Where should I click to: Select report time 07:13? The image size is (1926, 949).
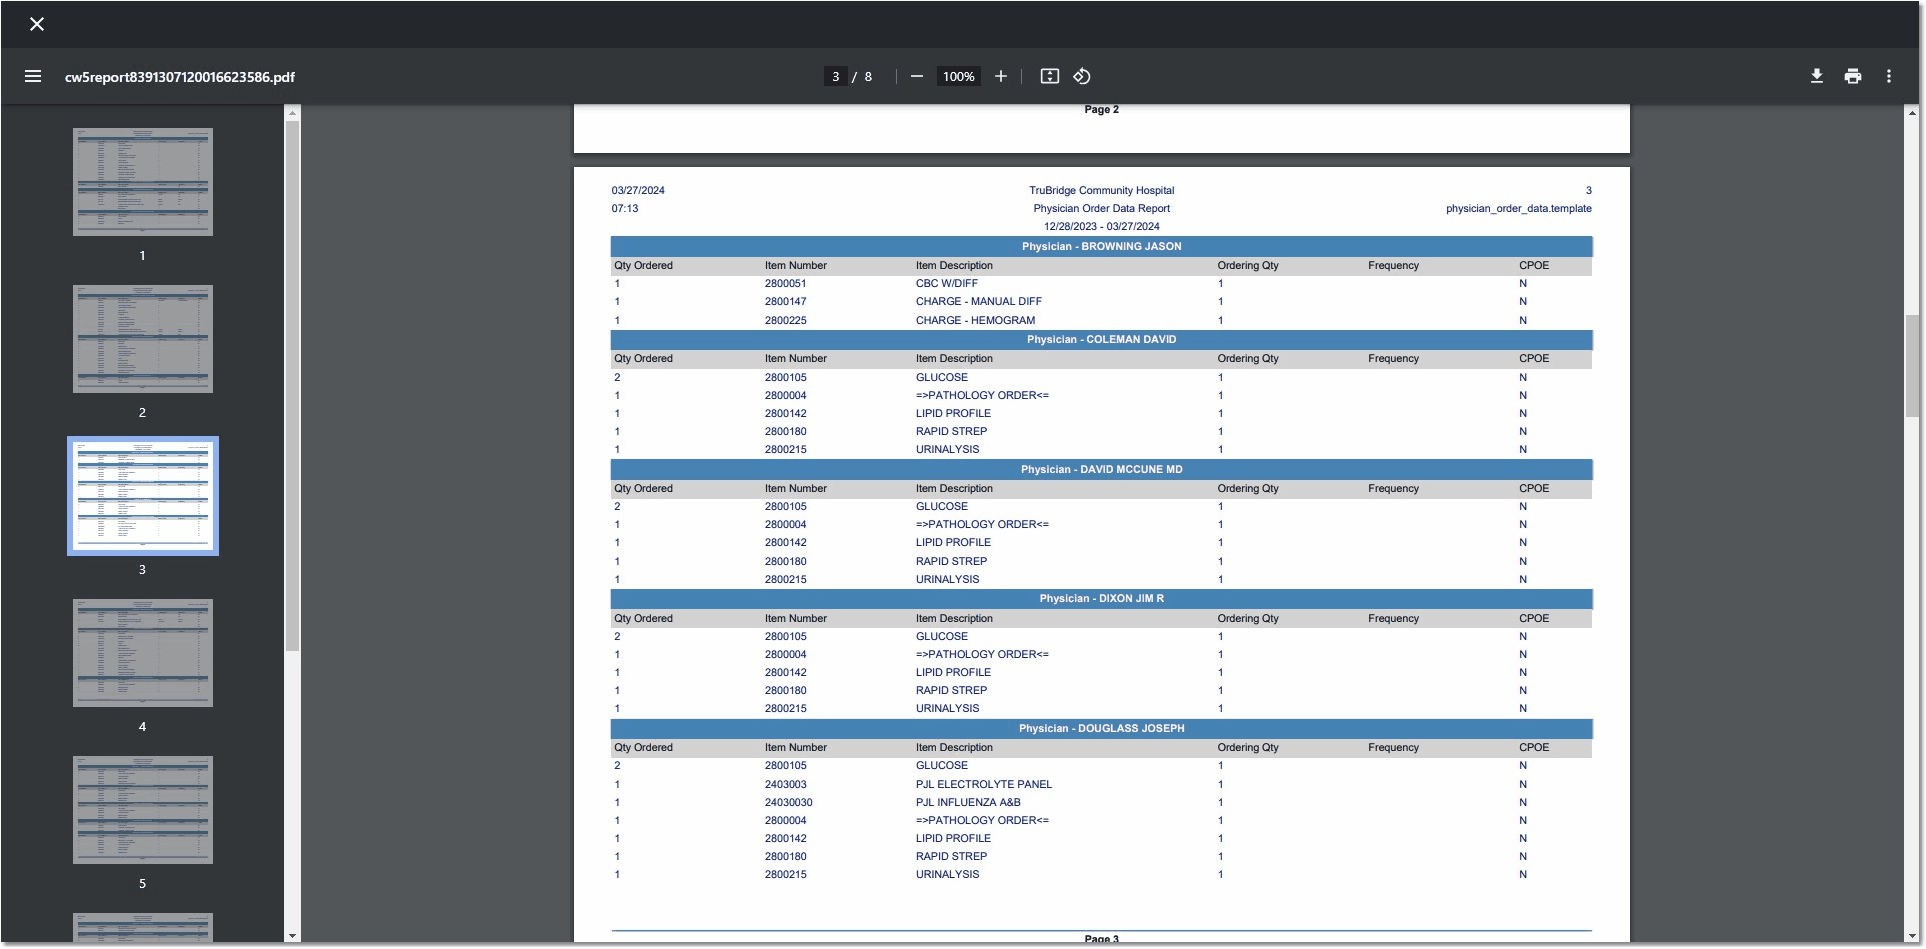pyautogui.click(x=624, y=208)
